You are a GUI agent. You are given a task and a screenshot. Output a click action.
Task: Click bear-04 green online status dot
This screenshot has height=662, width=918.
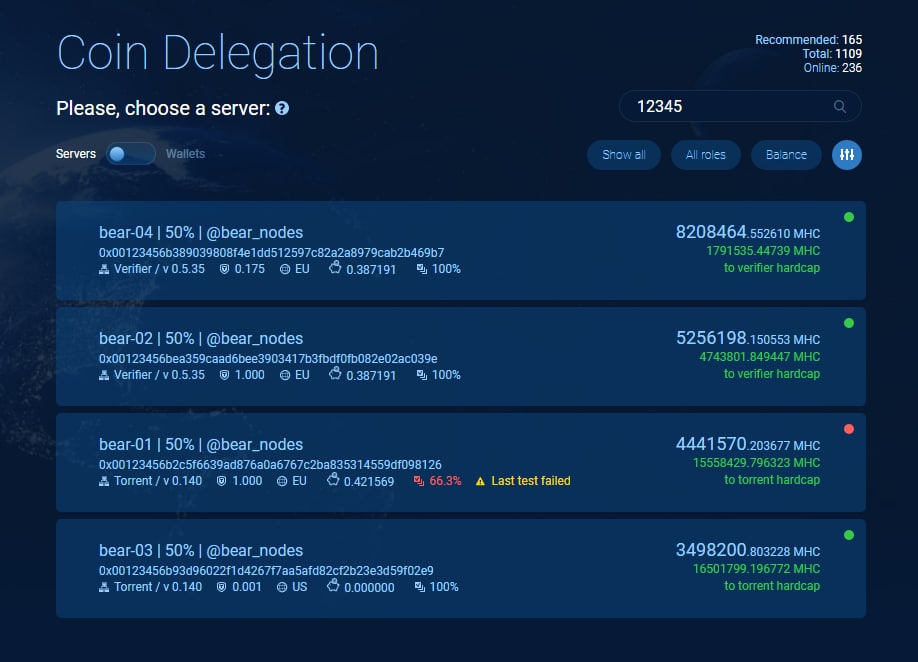point(849,217)
